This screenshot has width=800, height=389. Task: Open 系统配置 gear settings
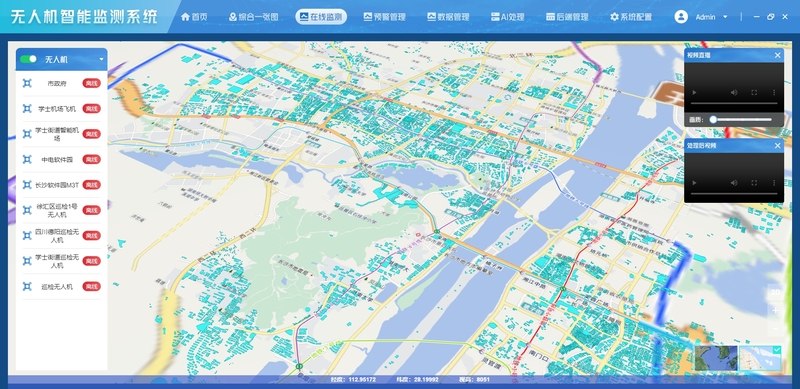(631, 17)
